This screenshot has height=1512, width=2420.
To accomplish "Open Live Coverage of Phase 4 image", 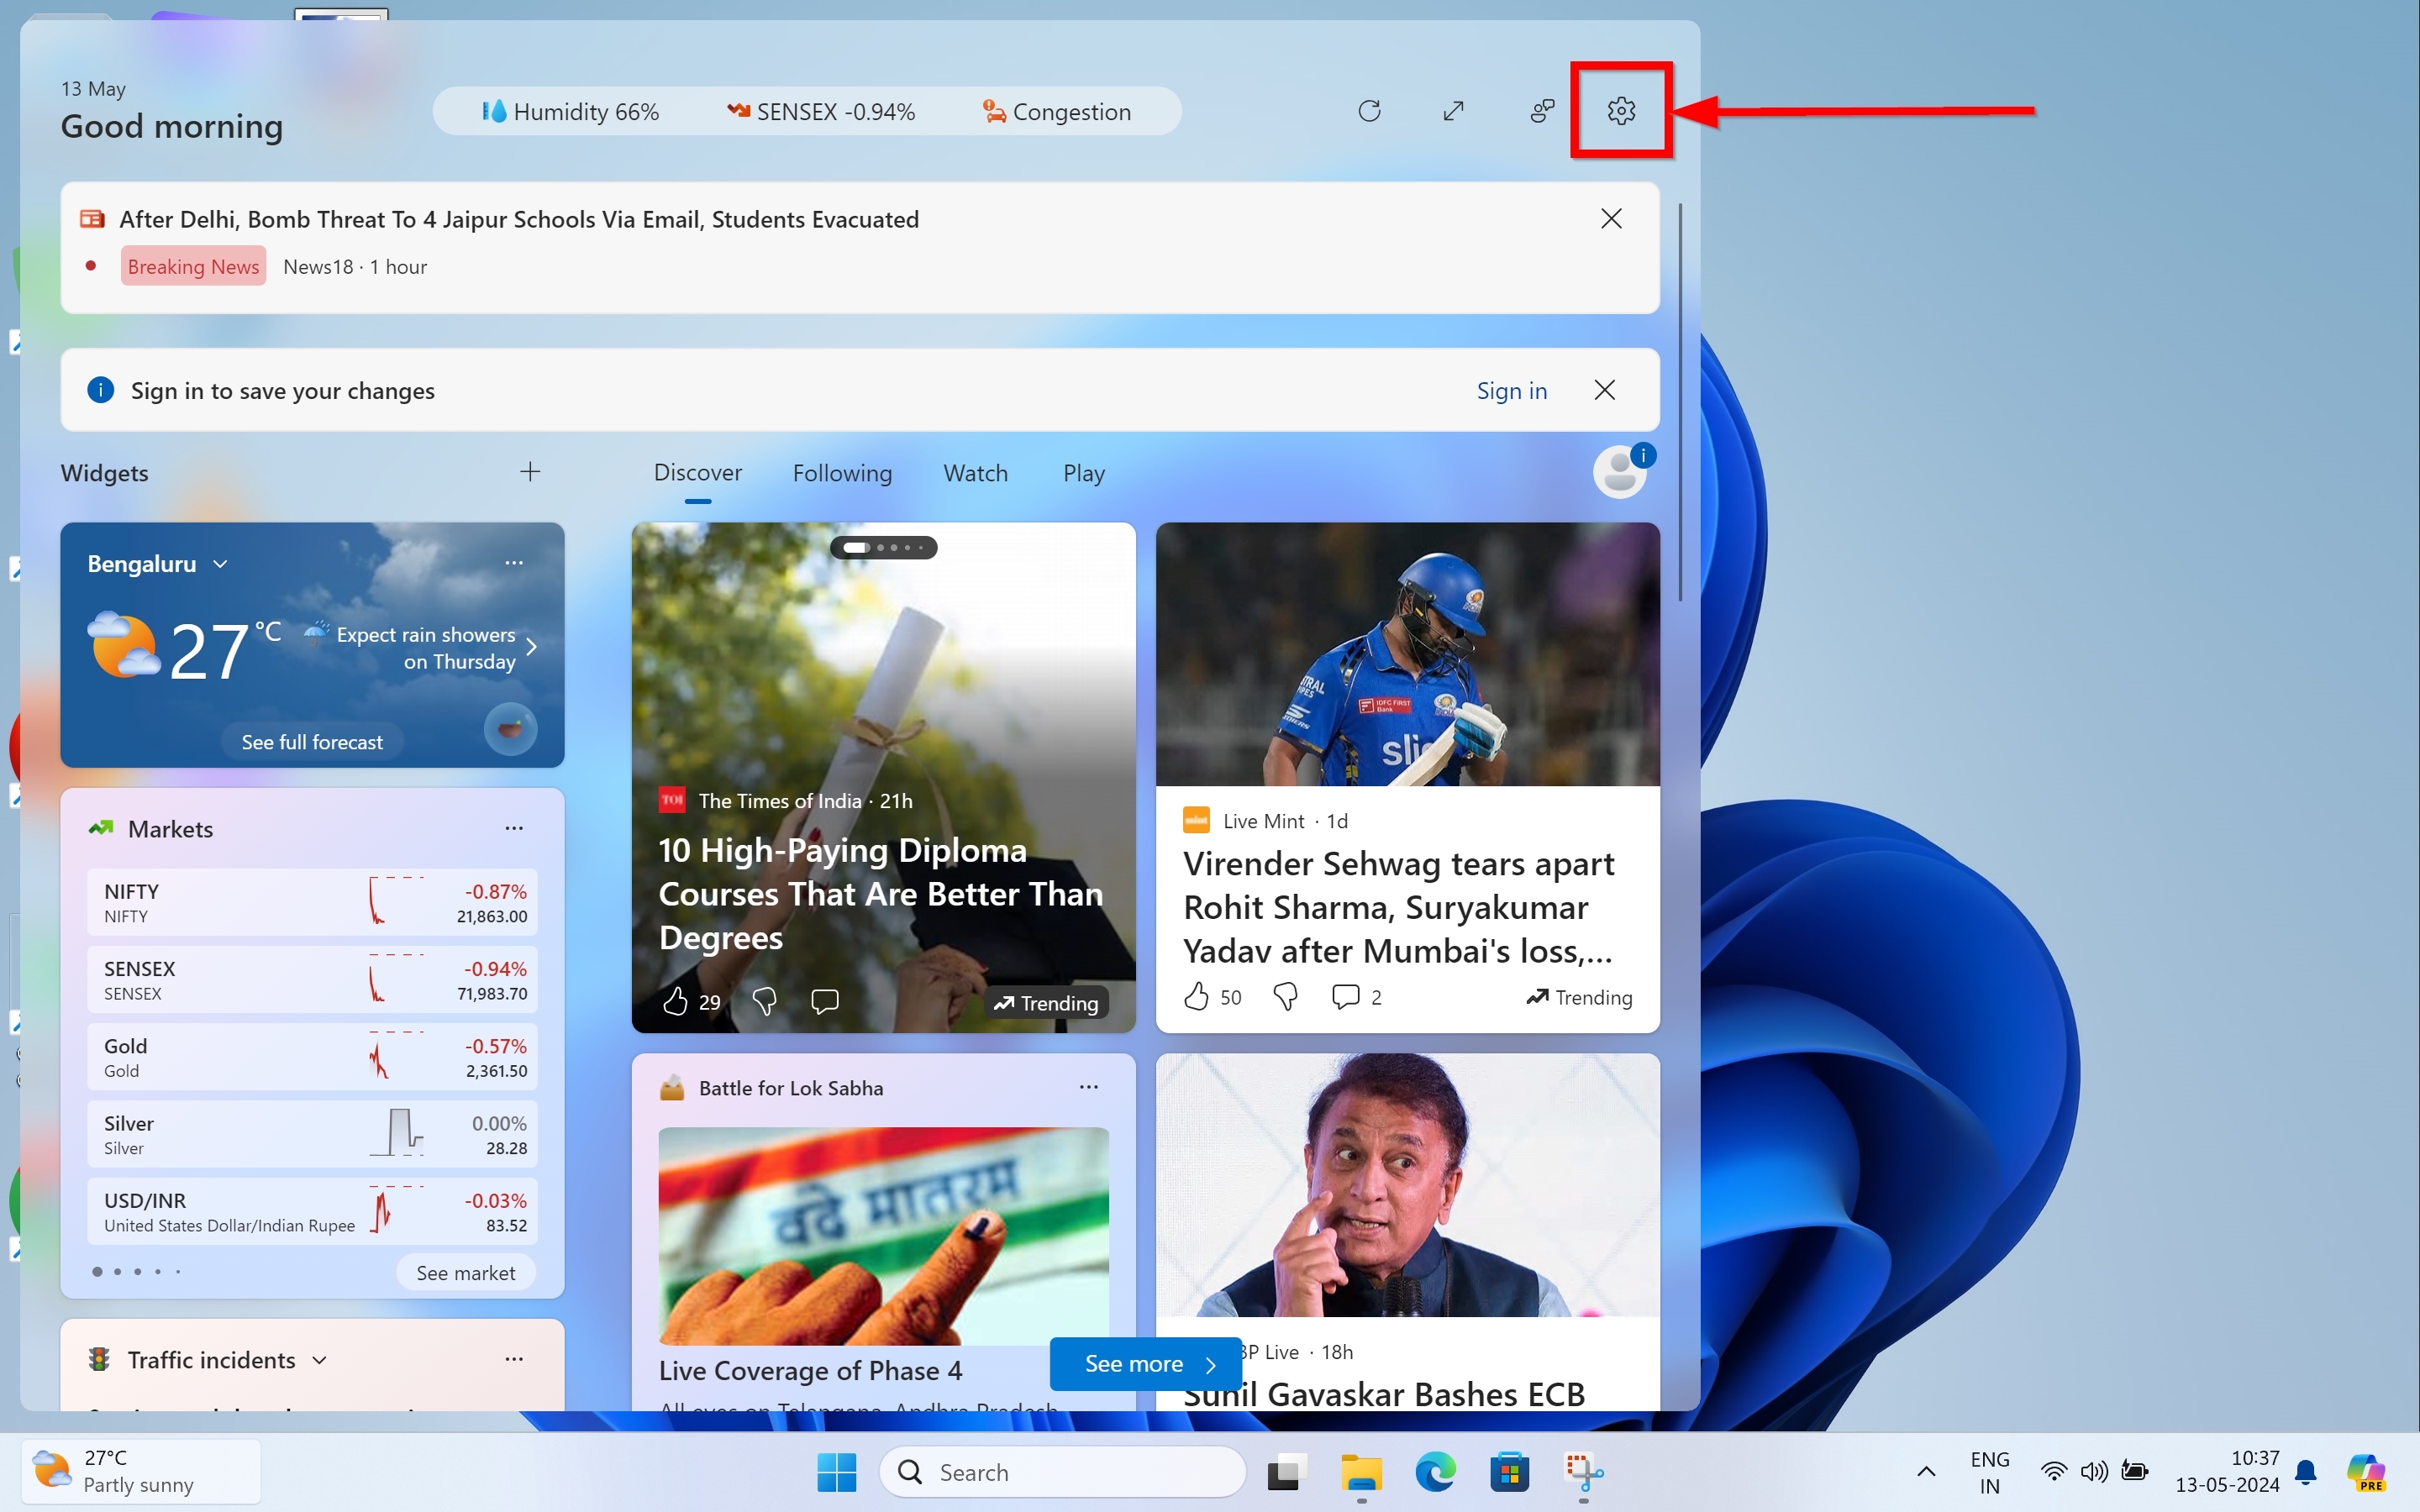I will [883, 1236].
